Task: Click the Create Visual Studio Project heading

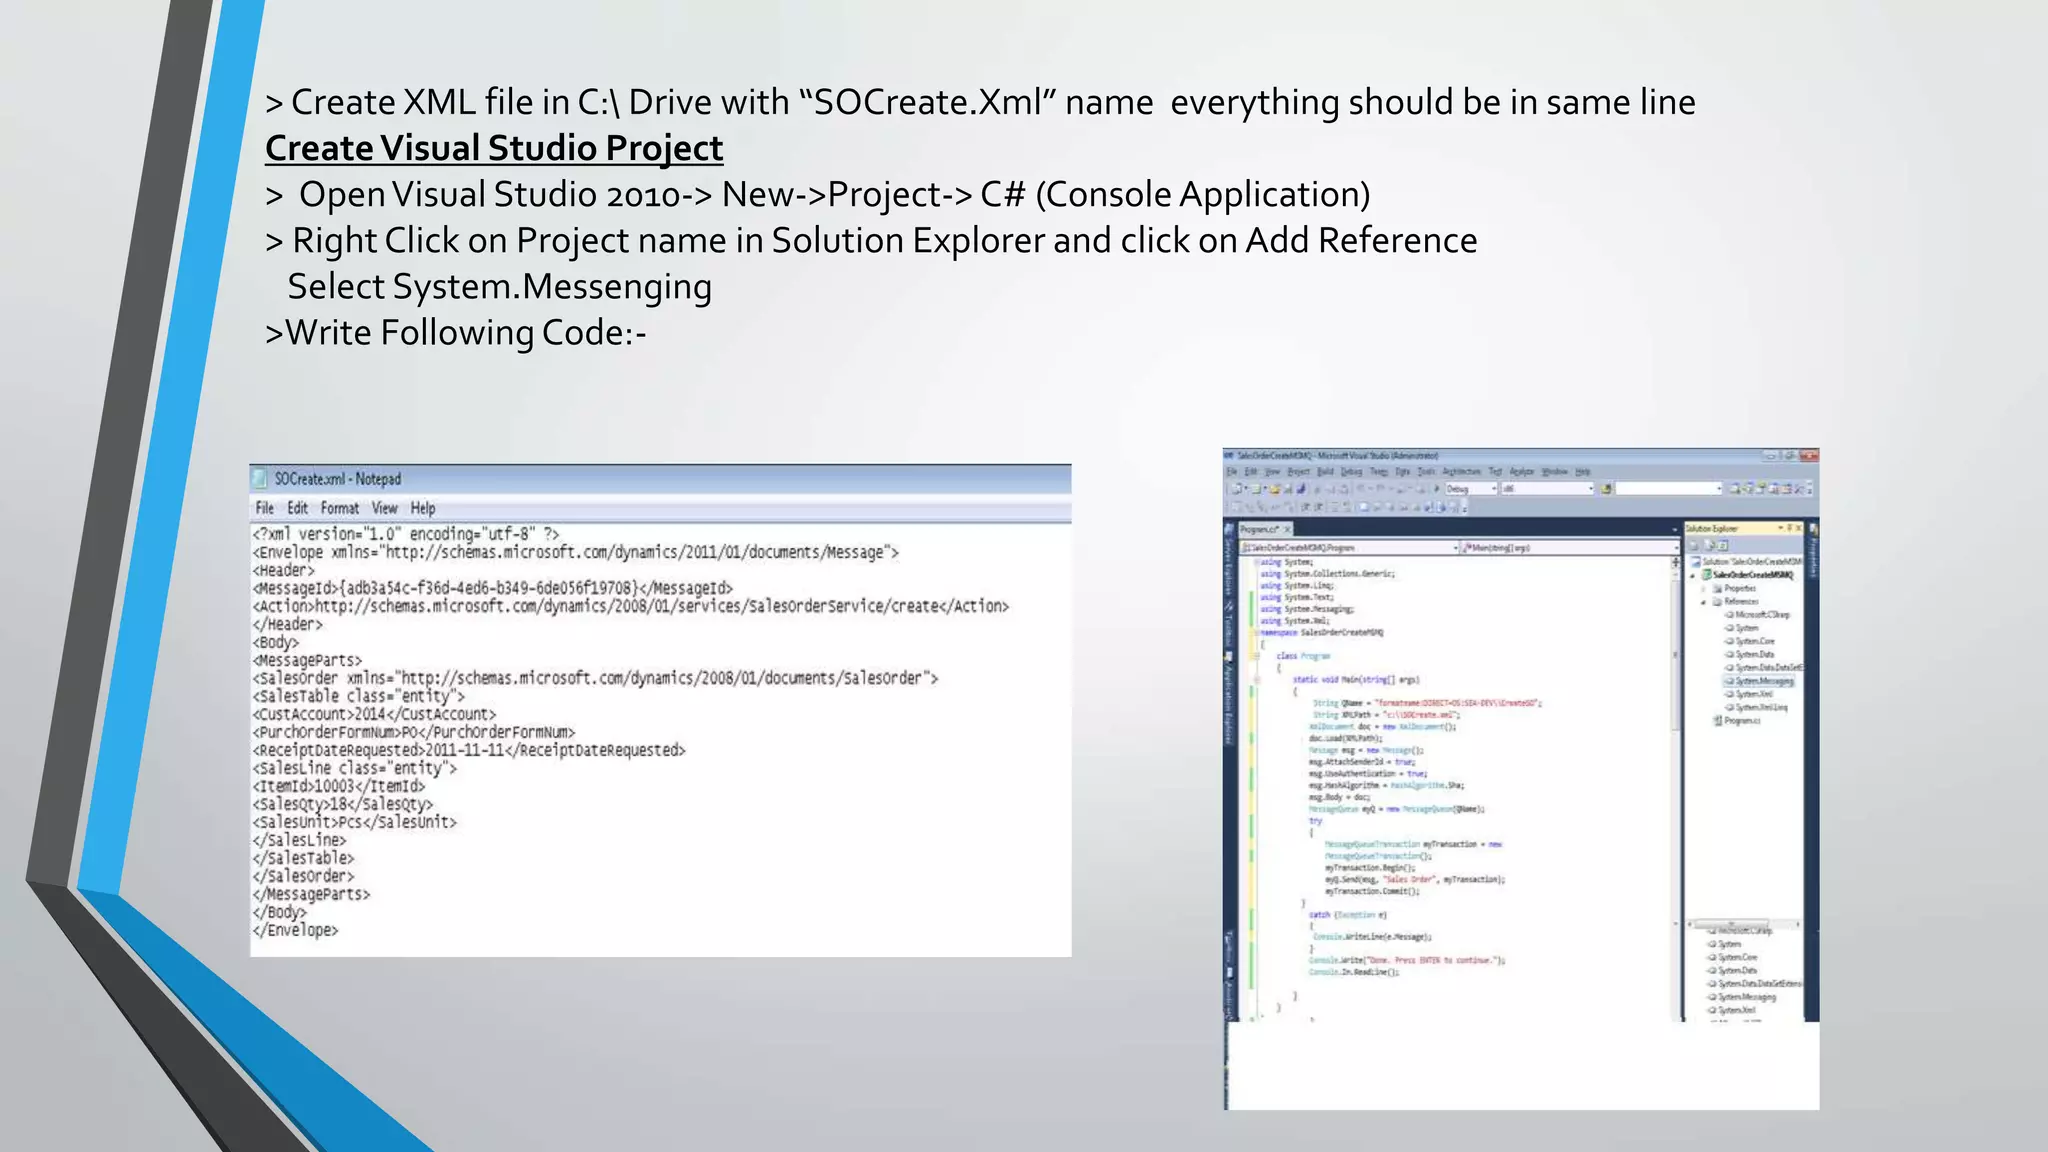Action: 493,148
